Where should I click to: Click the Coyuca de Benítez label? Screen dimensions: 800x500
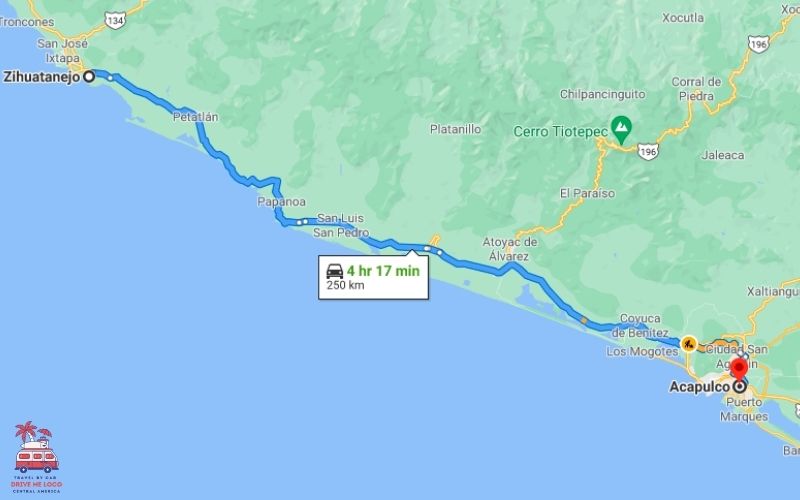(x=640, y=326)
